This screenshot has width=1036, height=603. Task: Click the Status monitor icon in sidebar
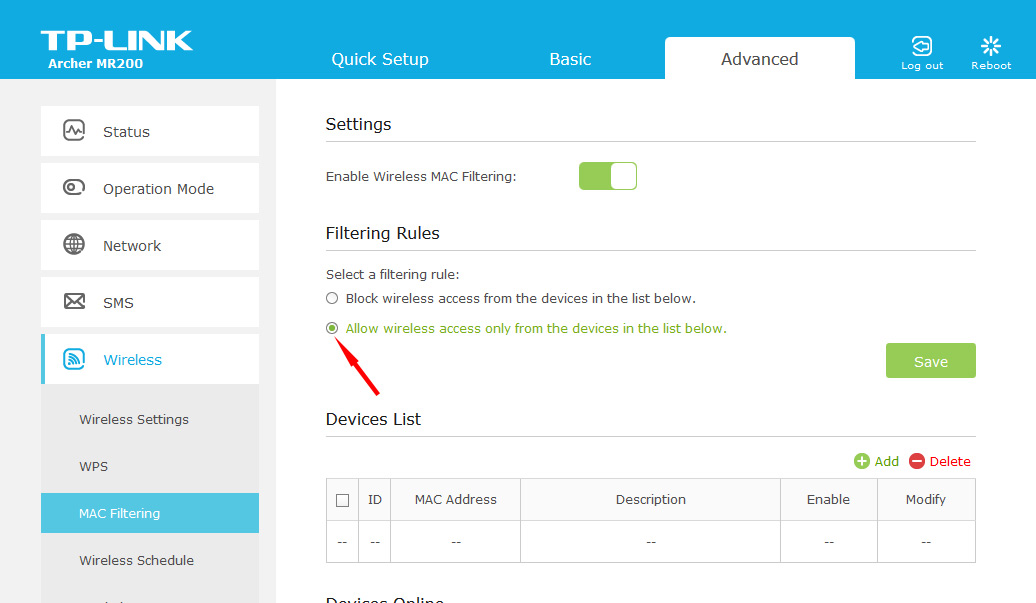point(74,131)
